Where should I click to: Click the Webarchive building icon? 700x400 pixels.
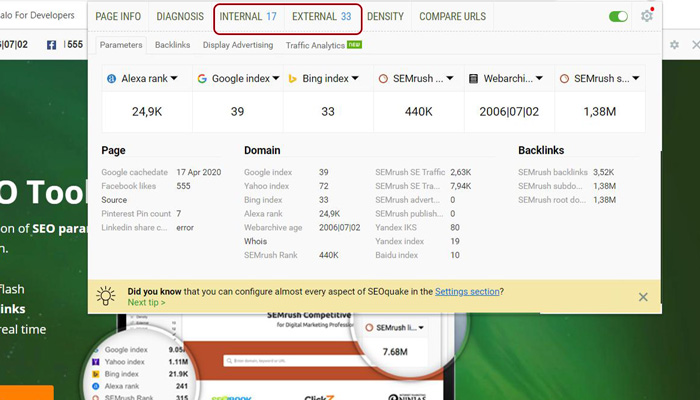click(473, 79)
